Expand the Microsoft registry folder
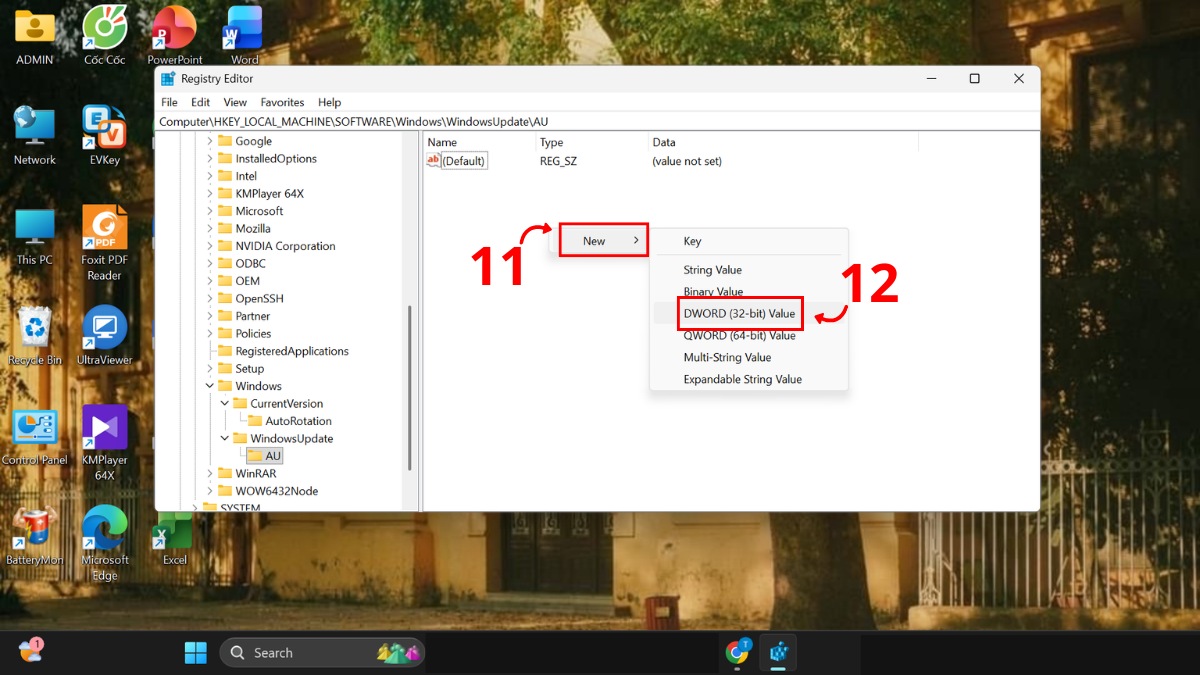 pyautogui.click(x=210, y=210)
